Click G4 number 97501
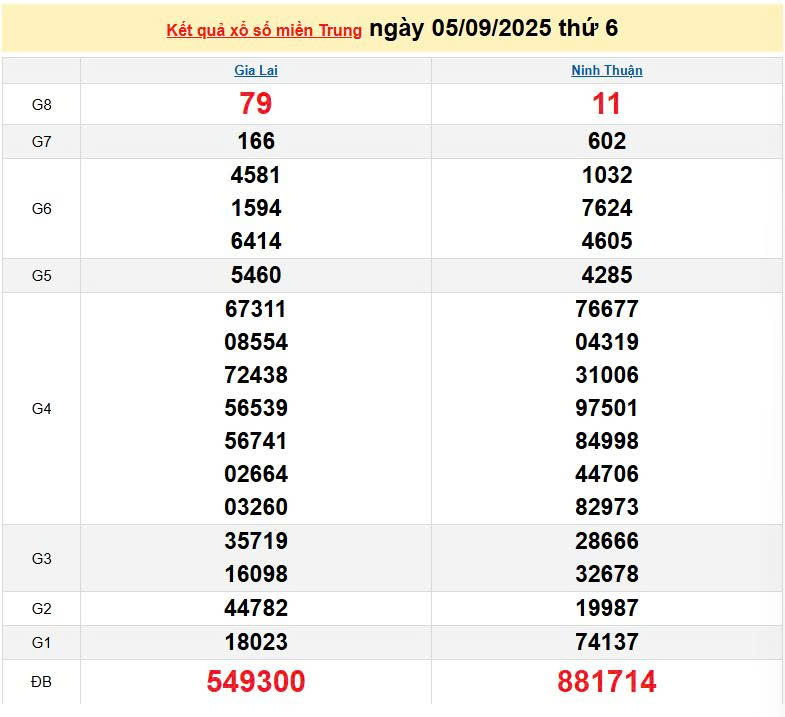 (x=607, y=408)
